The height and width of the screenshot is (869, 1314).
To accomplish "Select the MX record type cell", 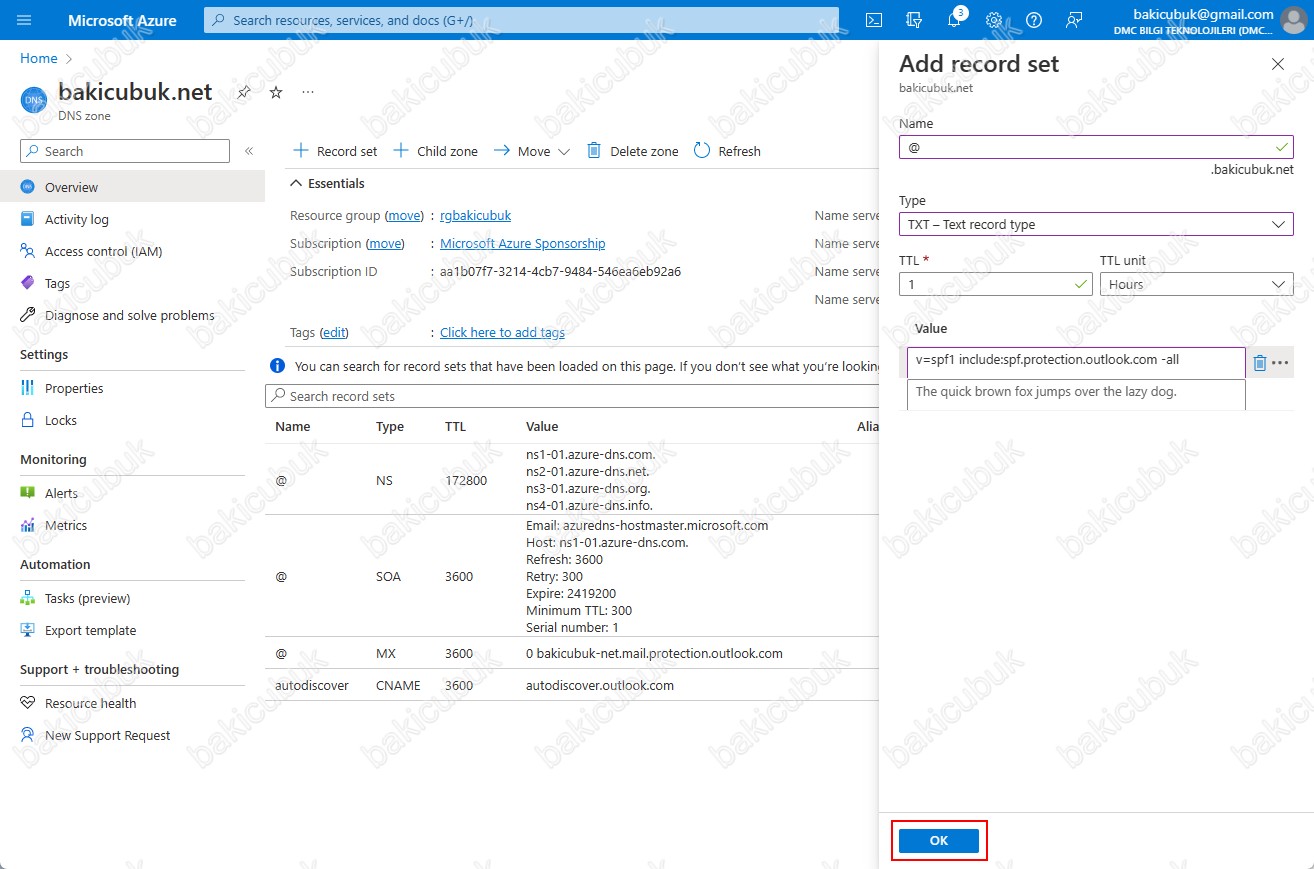I will point(386,653).
